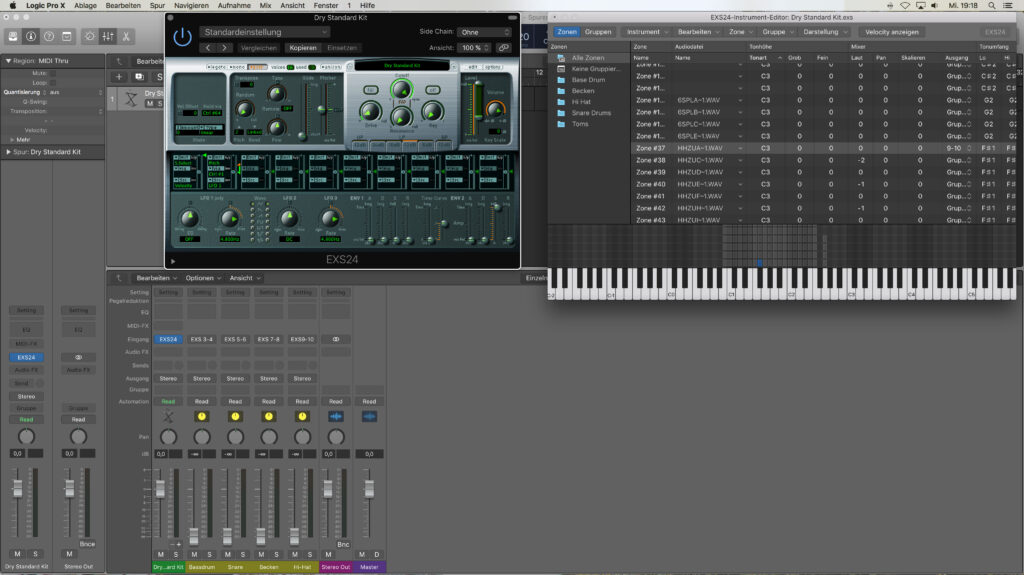This screenshot has height=575, width=1024.
Task: Open Notification Center list icon
Action: [1010, 5]
